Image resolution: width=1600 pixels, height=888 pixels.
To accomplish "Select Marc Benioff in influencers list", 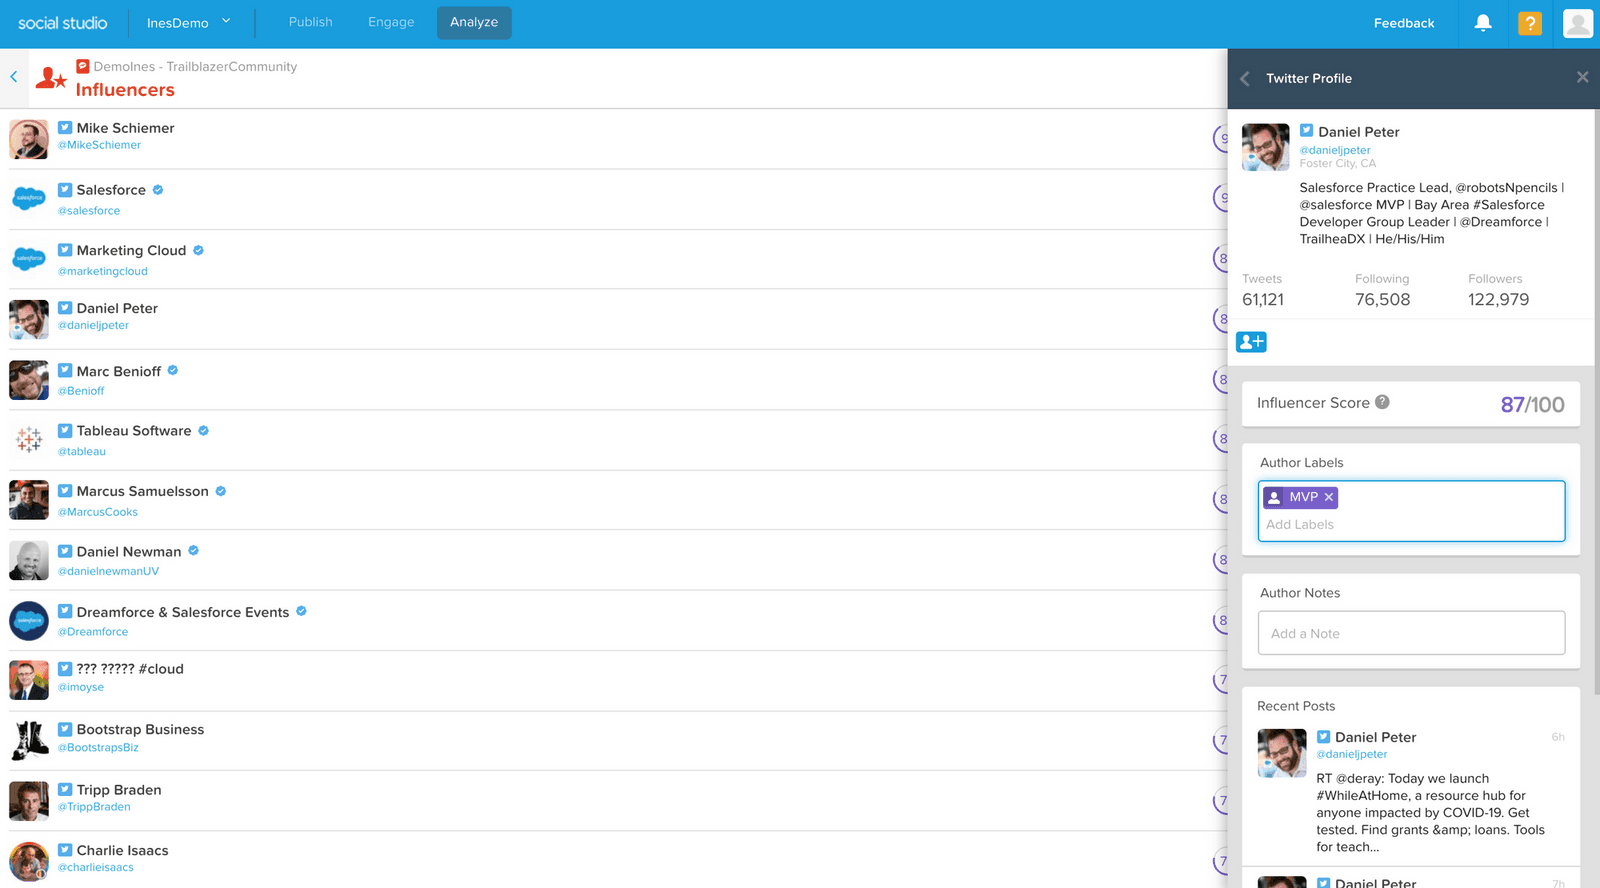I will point(119,371).
